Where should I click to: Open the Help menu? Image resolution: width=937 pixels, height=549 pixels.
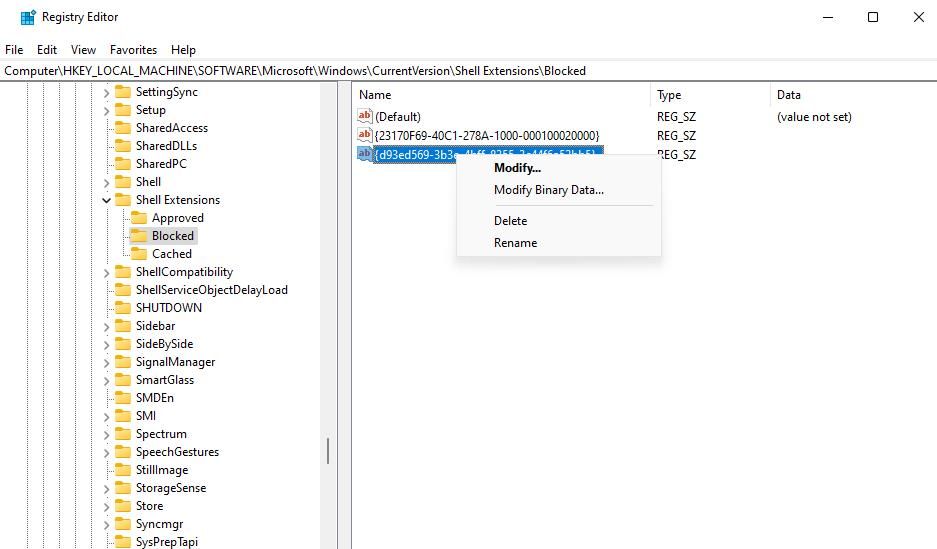183,50
